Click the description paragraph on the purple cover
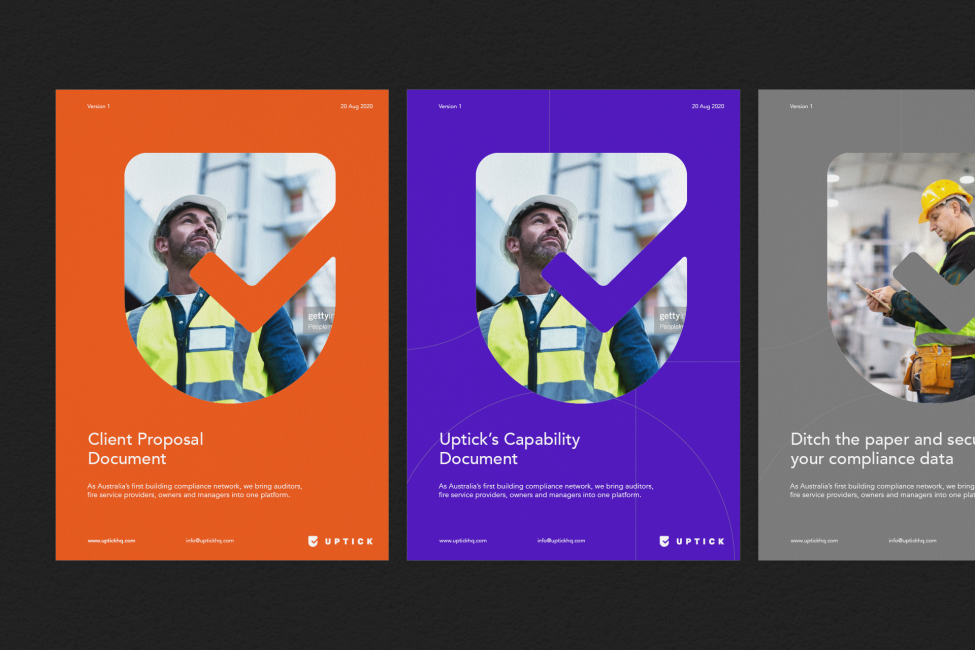 coord(546,490)
